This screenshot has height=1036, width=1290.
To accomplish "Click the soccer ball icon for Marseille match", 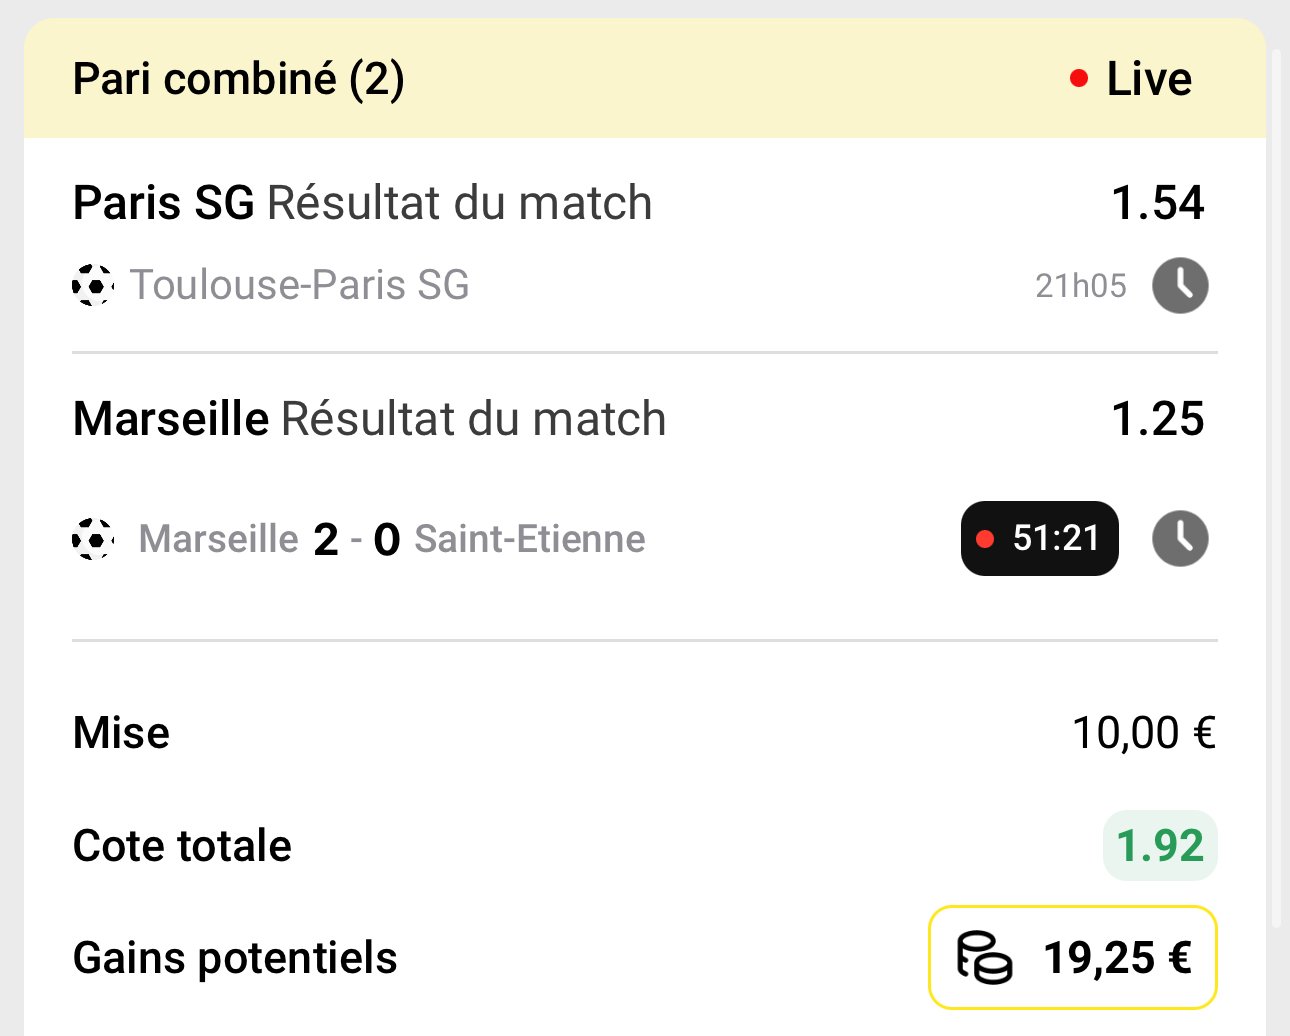I will pyautogui.click(x=93, y=539).
